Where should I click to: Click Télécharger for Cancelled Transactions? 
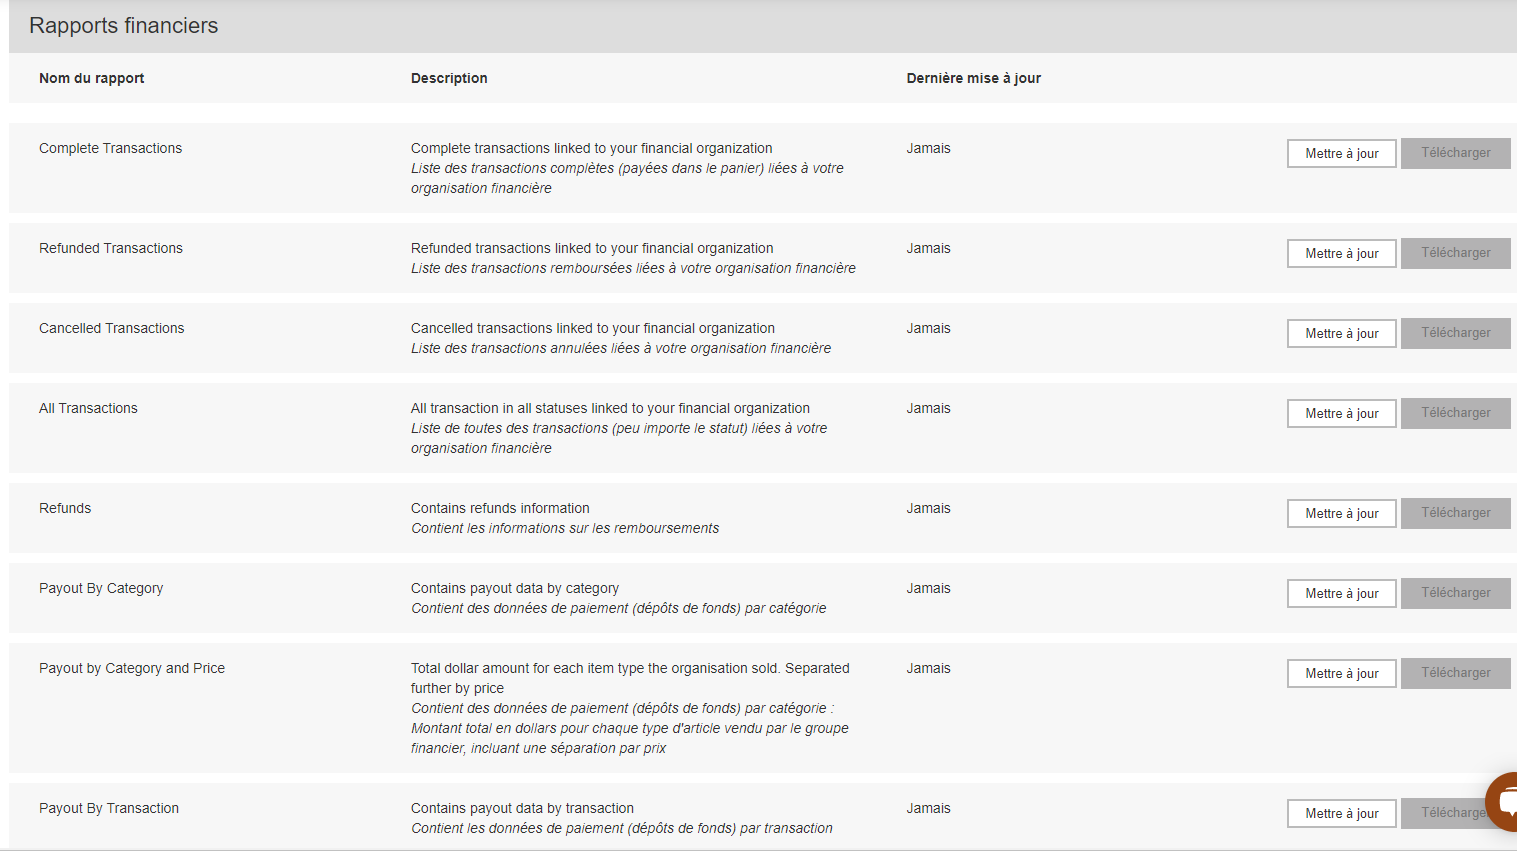1455,333
